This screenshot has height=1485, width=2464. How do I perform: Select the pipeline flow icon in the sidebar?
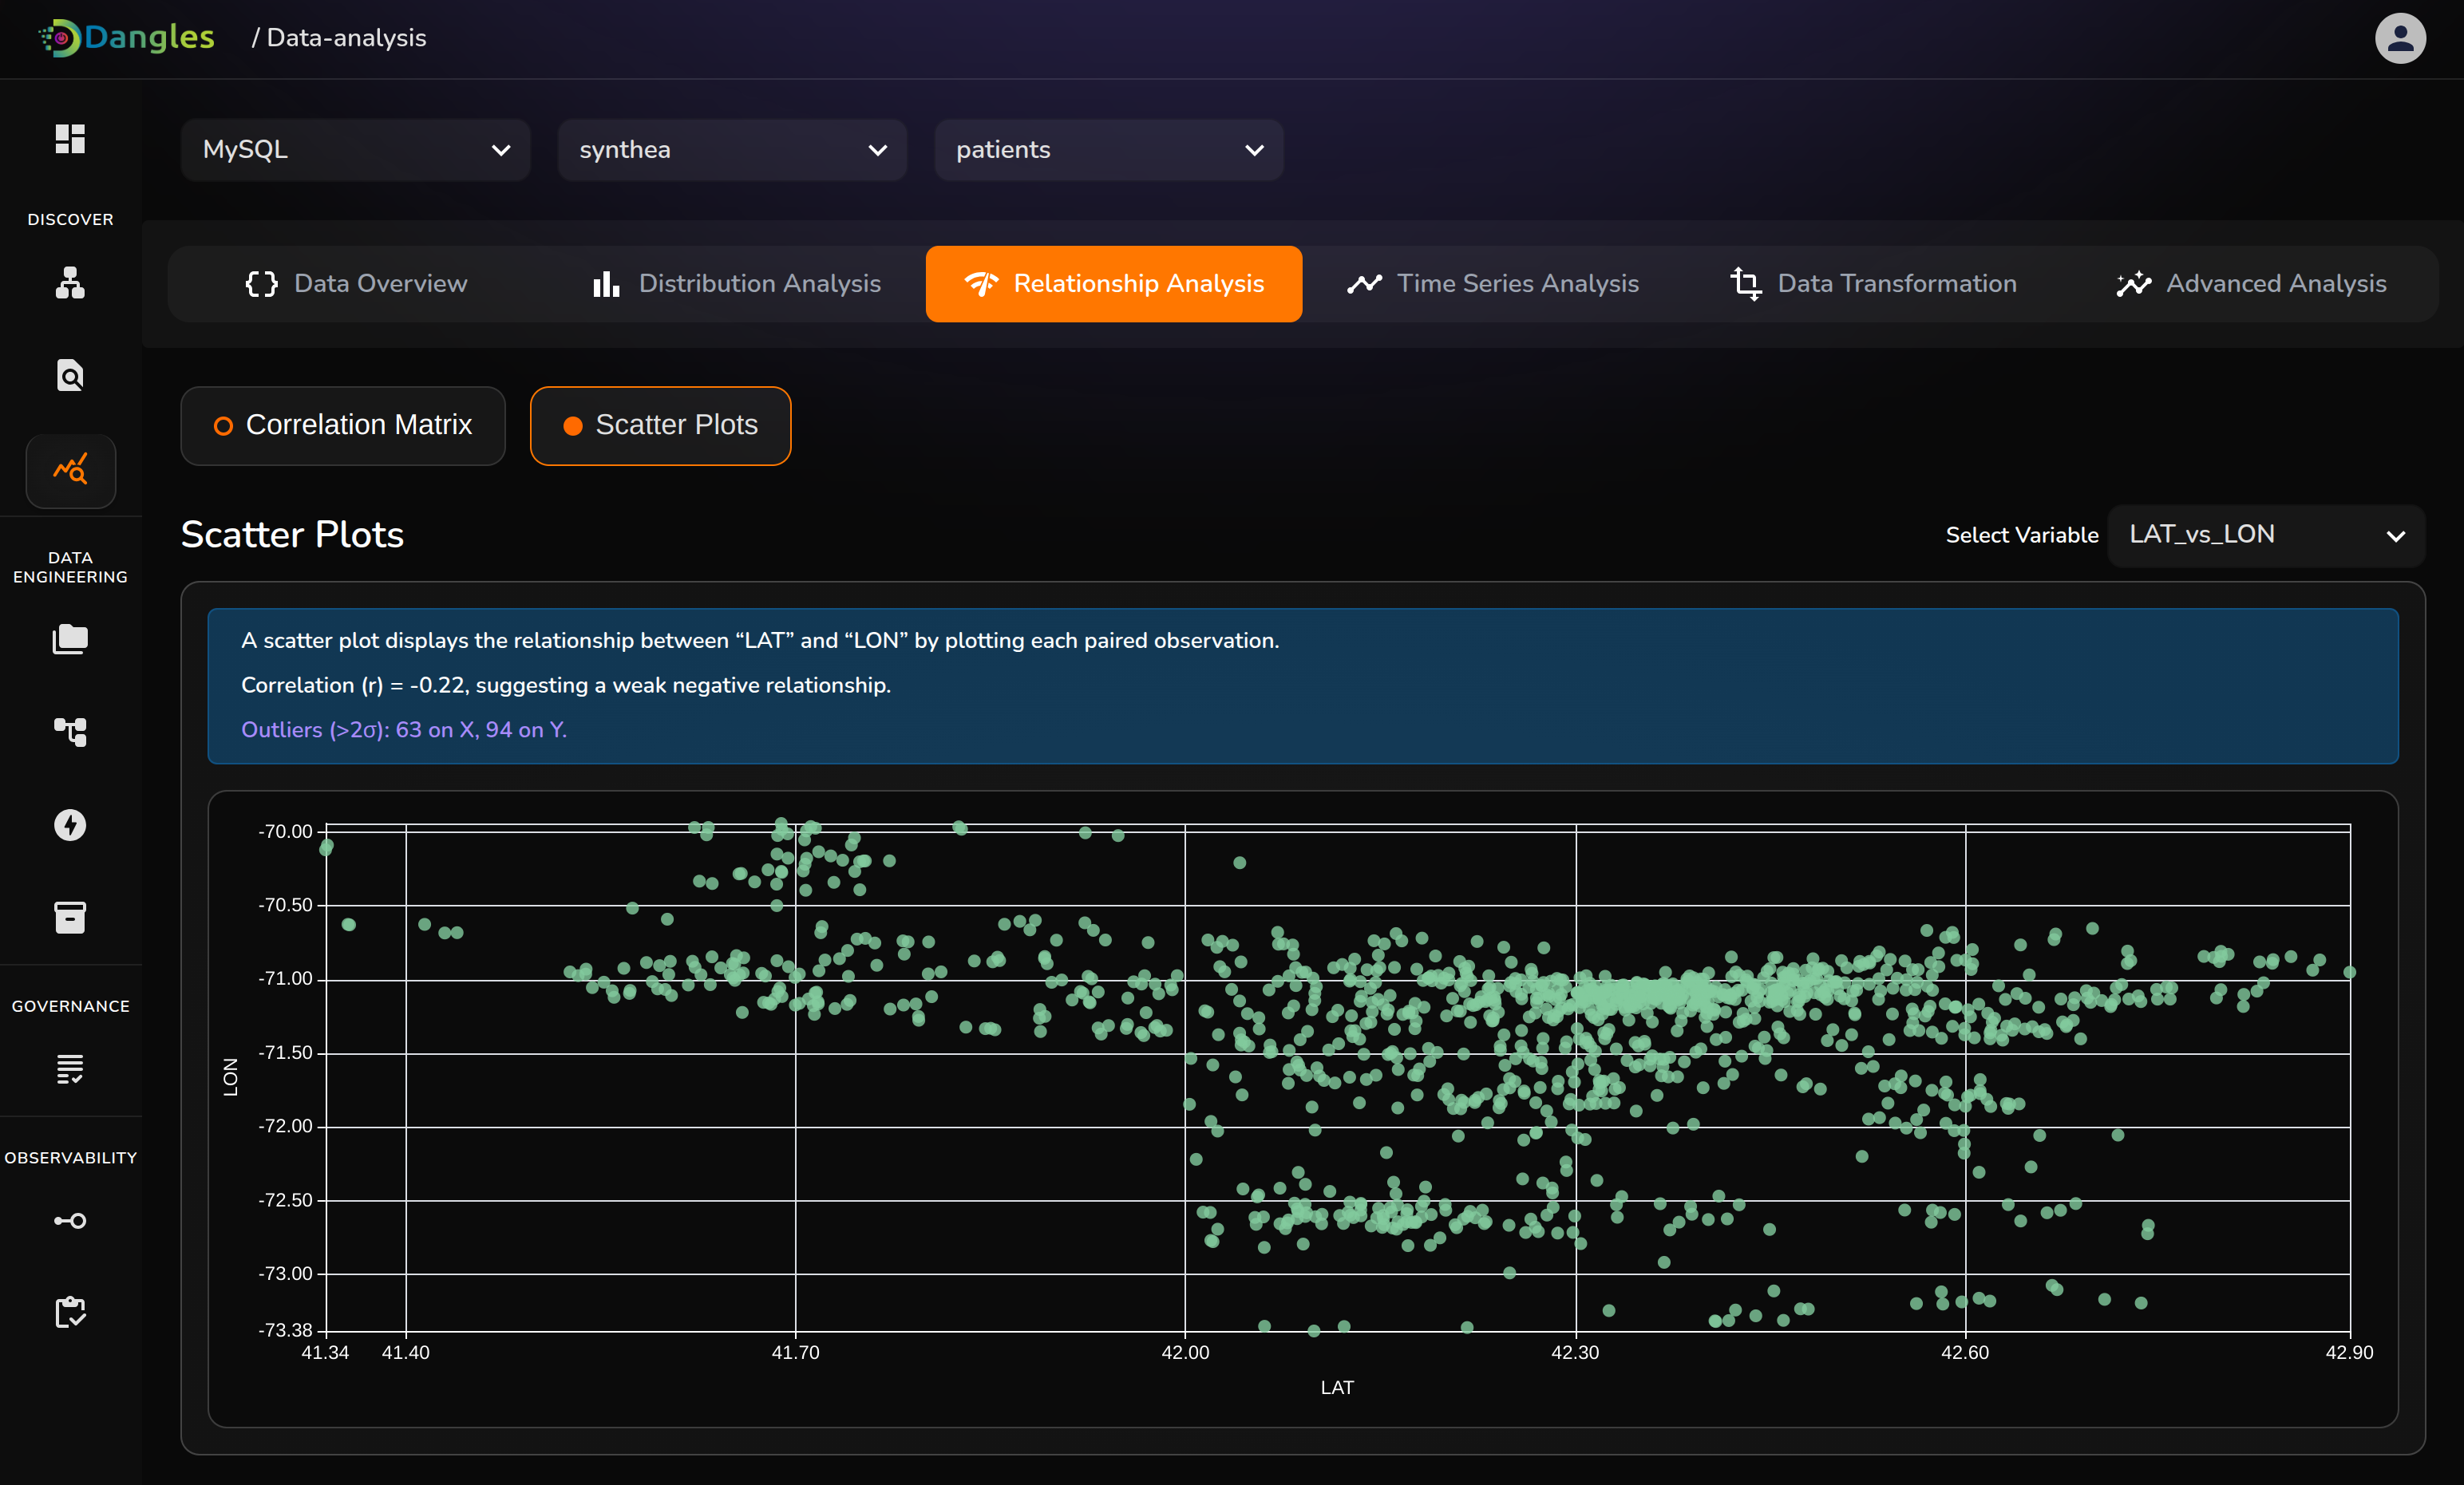point(70,732)
